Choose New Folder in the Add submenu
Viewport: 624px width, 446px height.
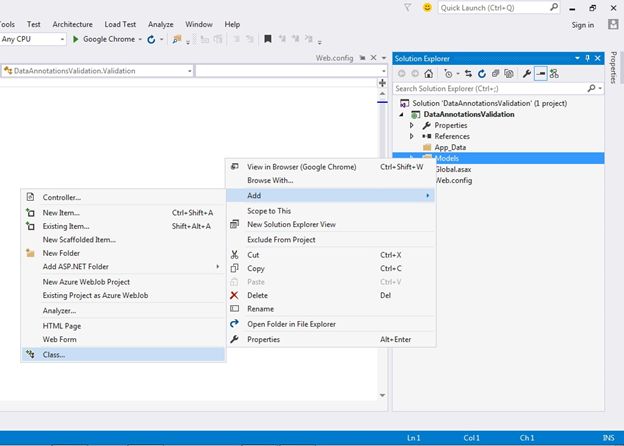pyautogui.click(x=60, y=253)
